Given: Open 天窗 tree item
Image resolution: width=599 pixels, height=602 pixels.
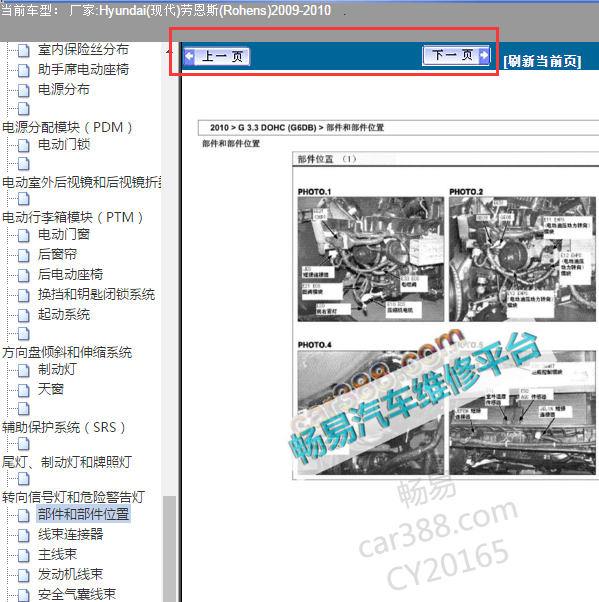Looking at the screenshot, I should (x=51, y=389).
